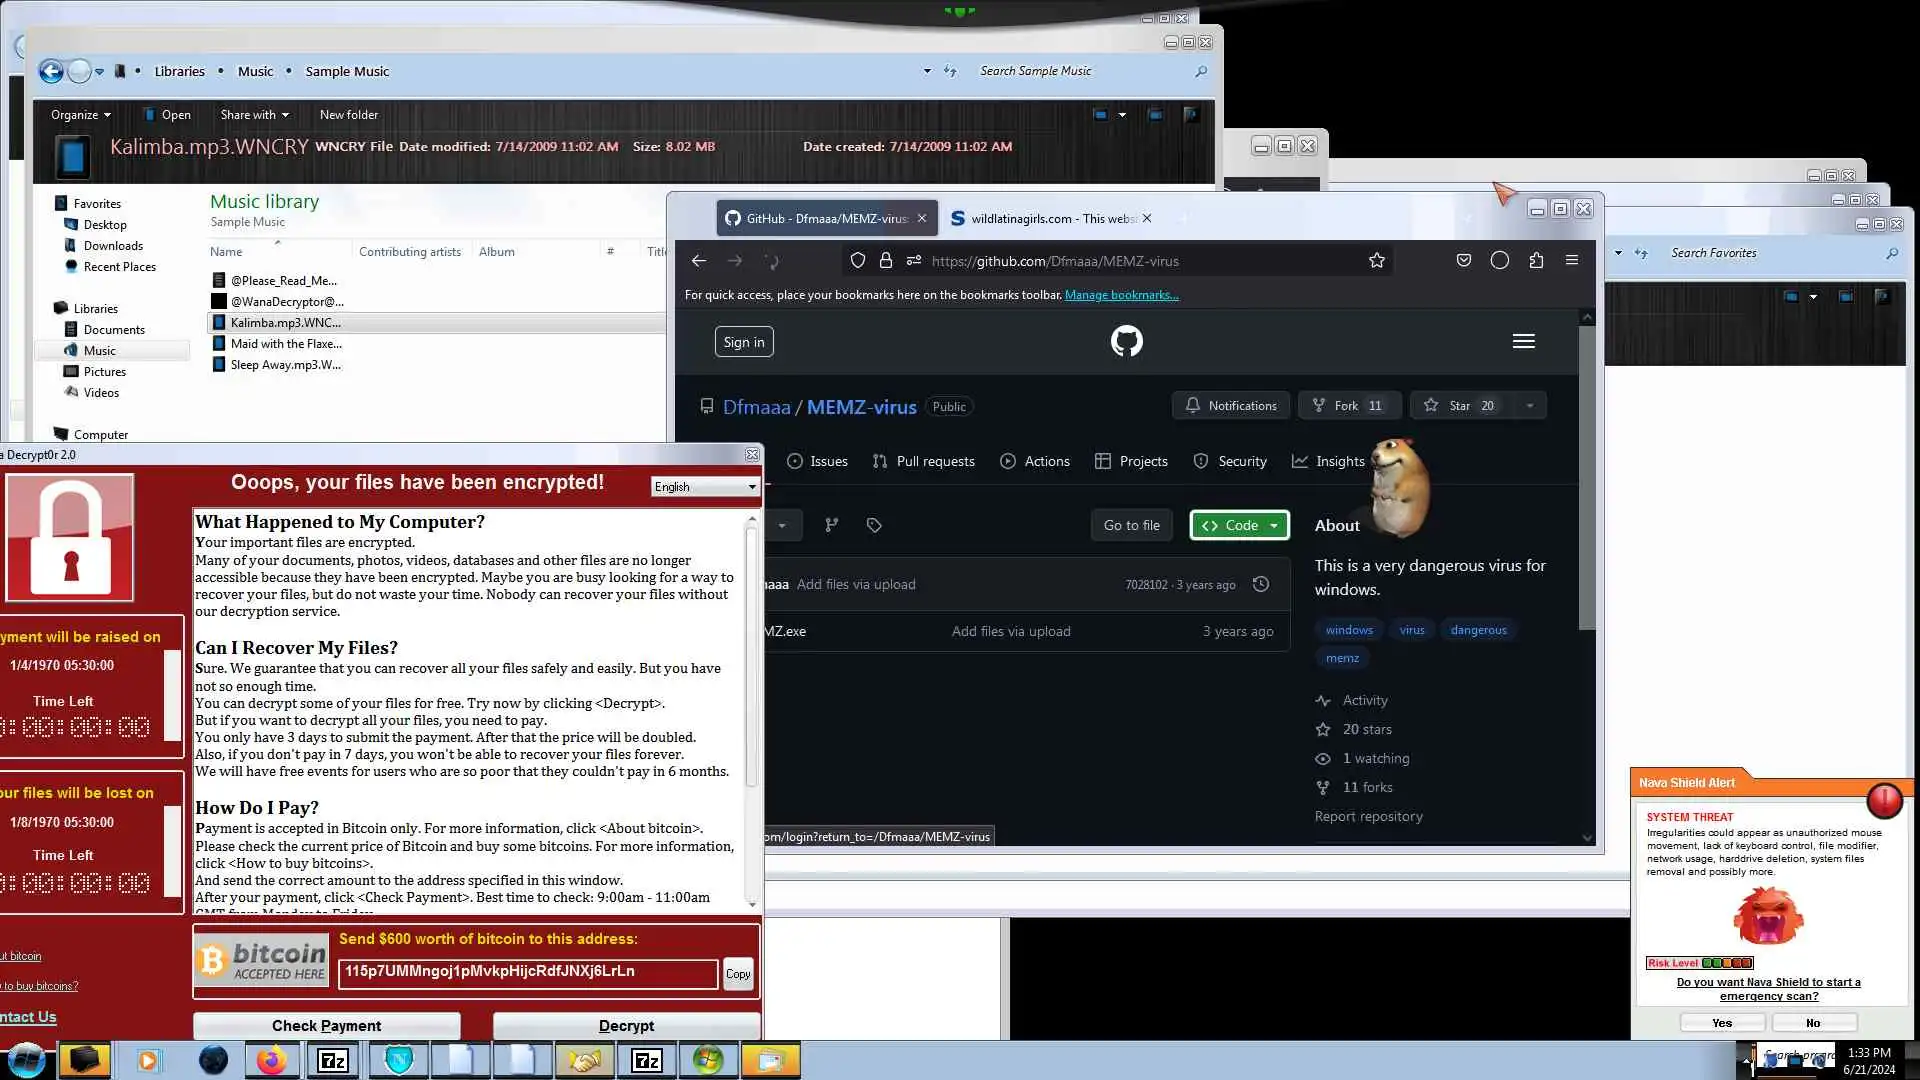Viewport: 1920px width, 1080px height.
Task: Open the English language dropdown
Action: pos(705,487)
